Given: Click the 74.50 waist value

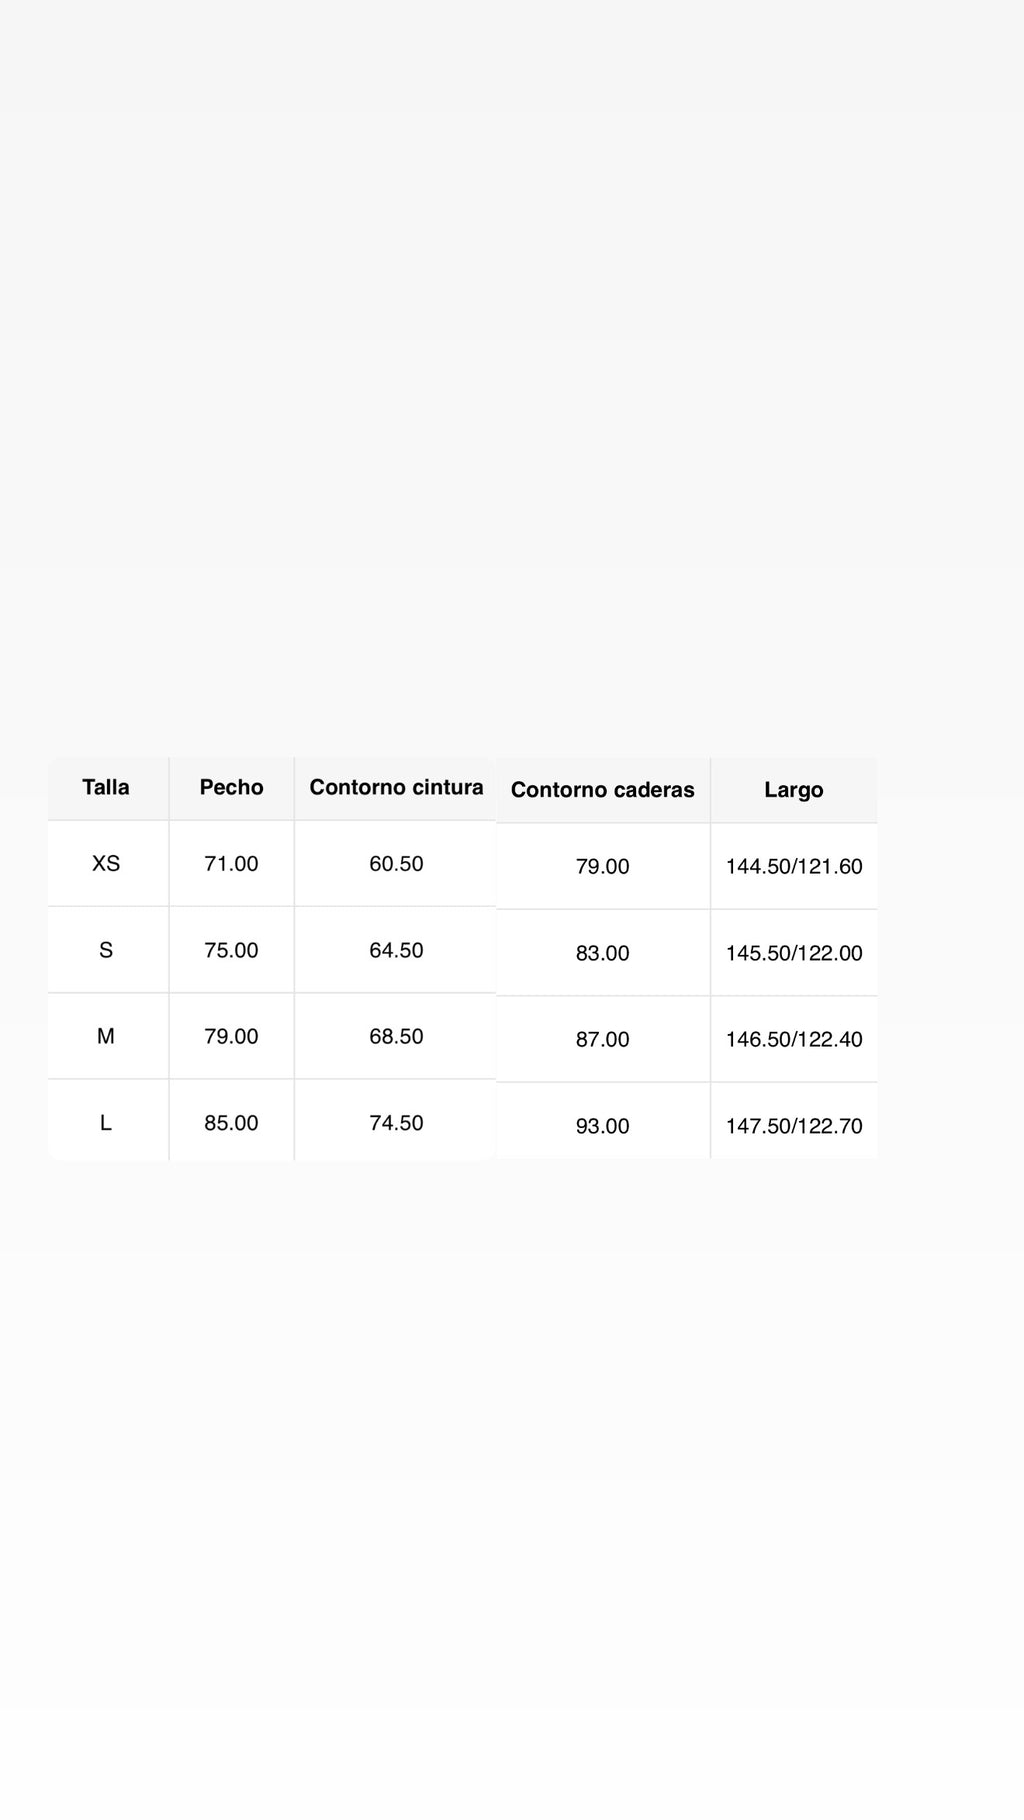Looking at the screenshot, I should click(396, 1123).
